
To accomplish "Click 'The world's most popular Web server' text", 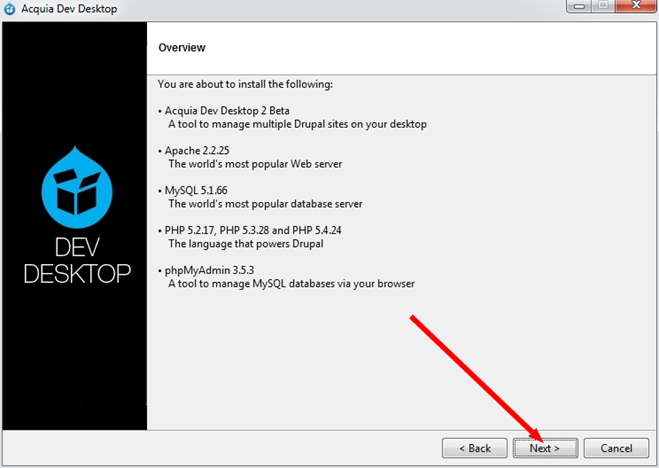I will pos(255,164).
